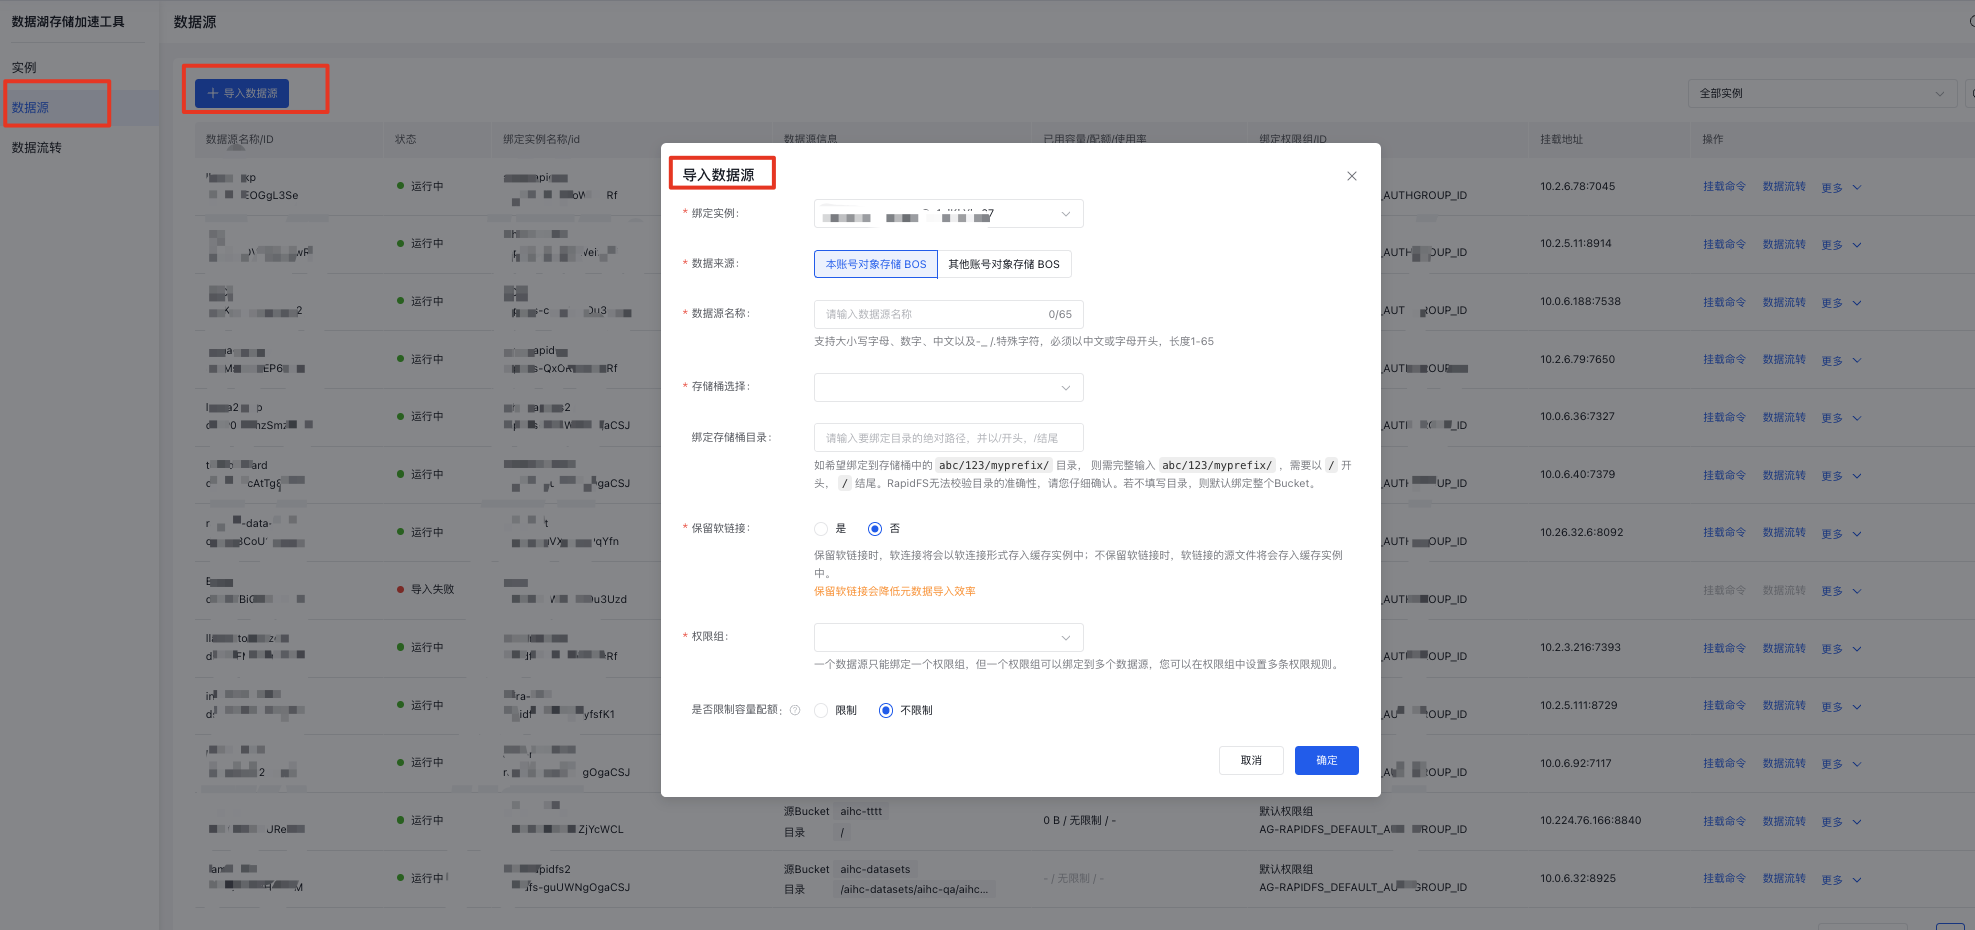Click the aihc-datasets source bucket tag
The height and width of the screenshot is (930, 1975).
pos(875,869)
